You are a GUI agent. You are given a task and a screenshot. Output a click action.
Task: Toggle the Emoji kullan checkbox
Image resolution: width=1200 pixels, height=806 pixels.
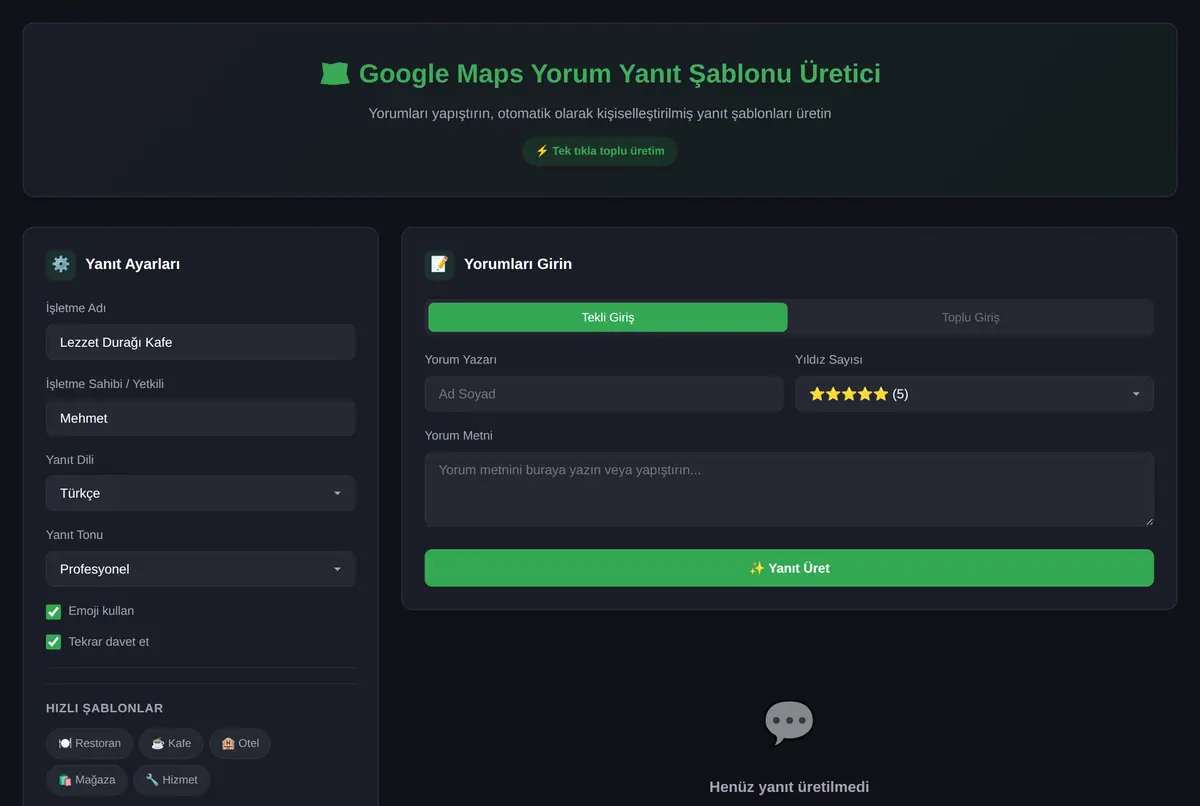[54, 611]
